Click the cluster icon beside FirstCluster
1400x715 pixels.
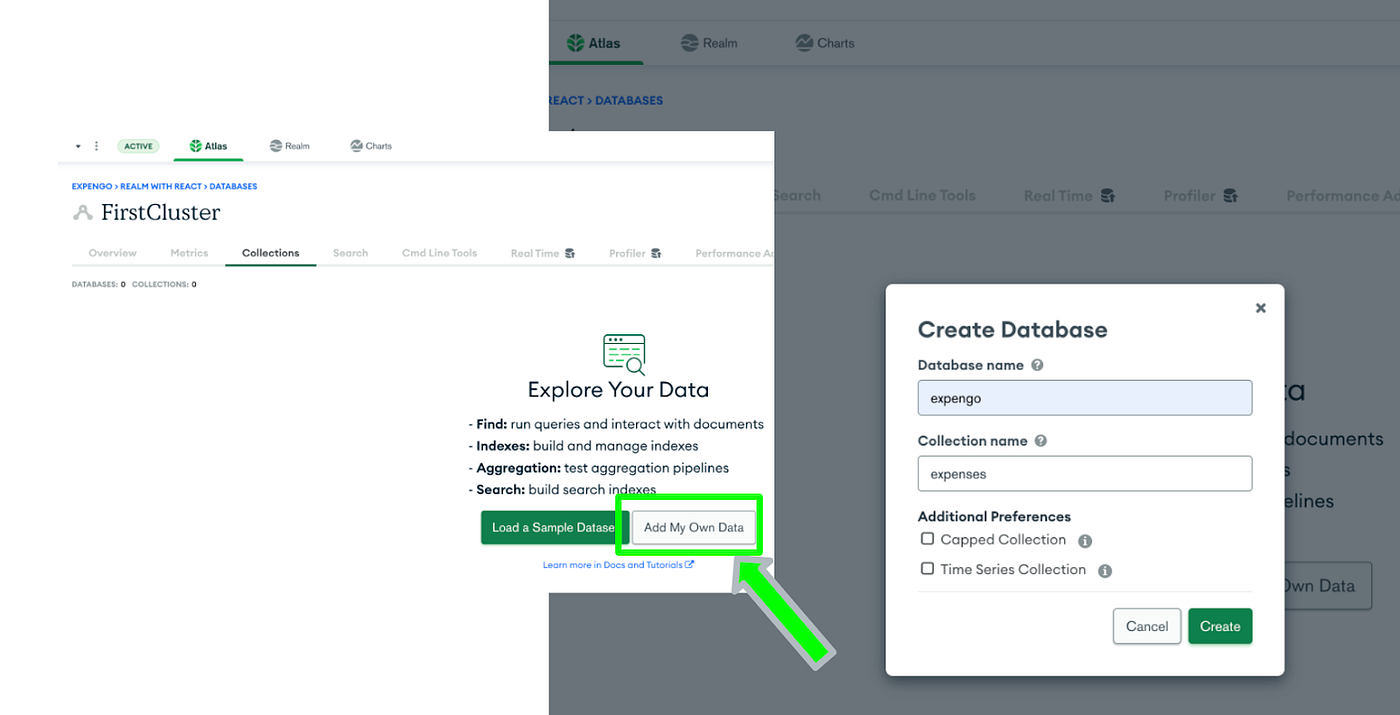[81, 212]
